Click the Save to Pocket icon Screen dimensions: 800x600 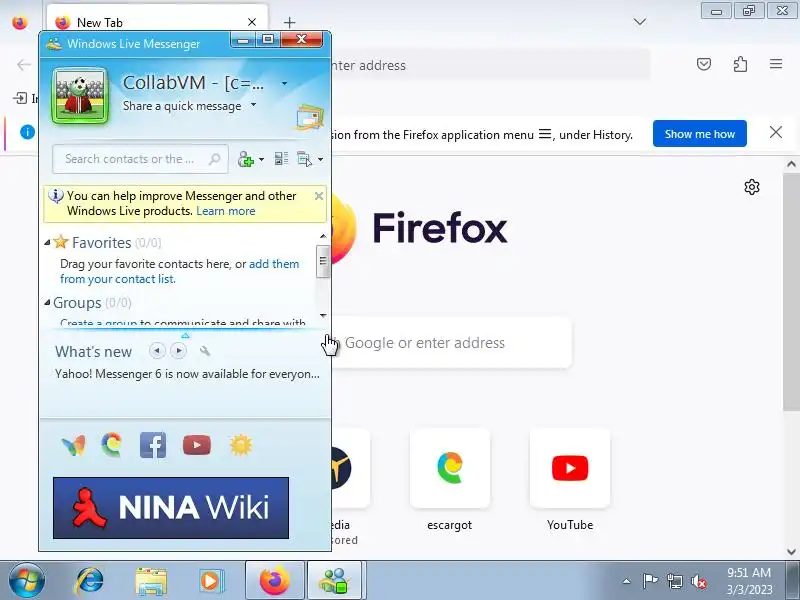(x=704, y=64)
